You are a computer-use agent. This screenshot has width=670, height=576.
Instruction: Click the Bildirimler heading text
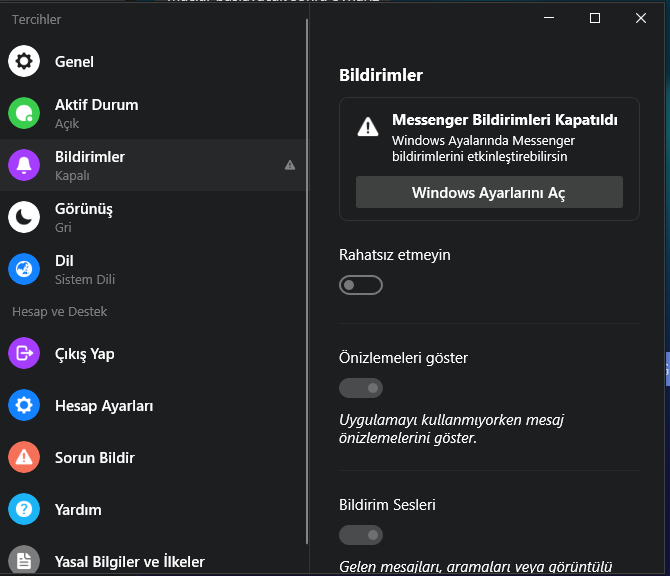[x=381, y=75]
